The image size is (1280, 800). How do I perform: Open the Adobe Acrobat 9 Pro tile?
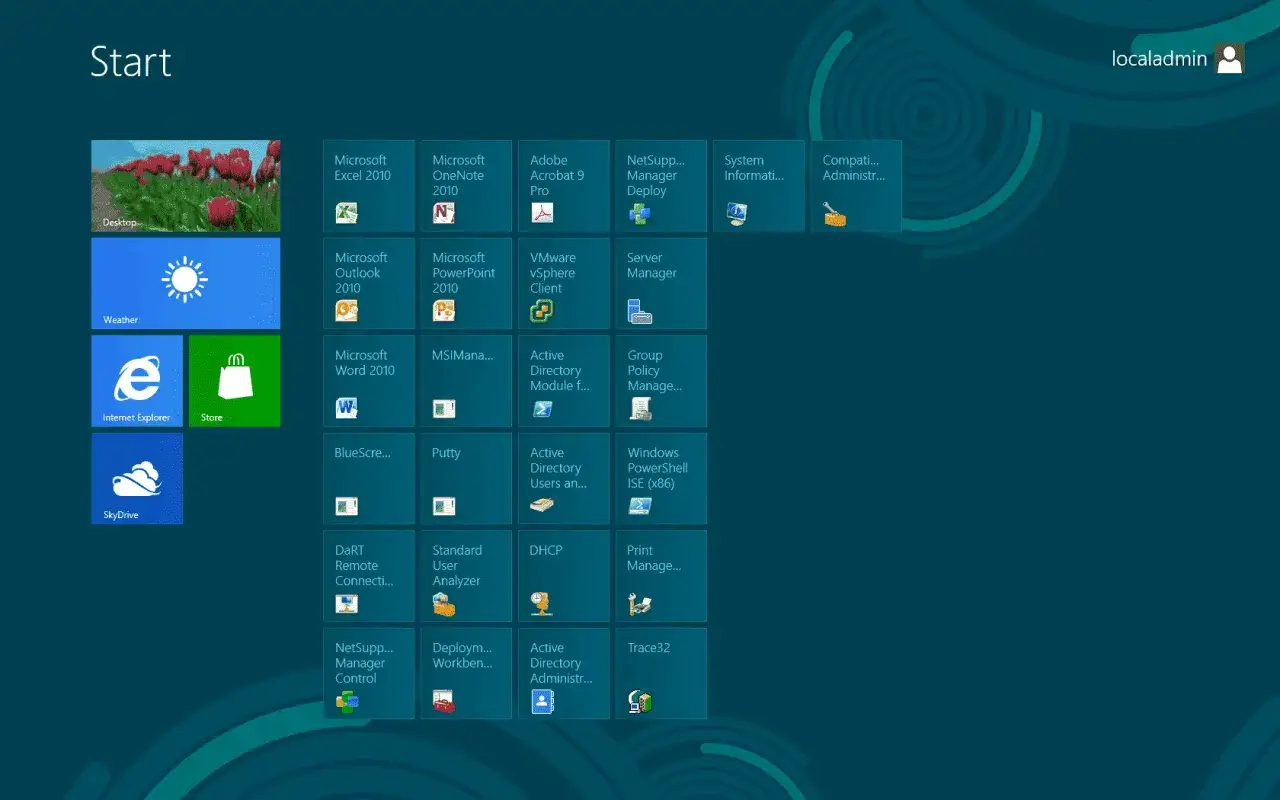(564, 186)
